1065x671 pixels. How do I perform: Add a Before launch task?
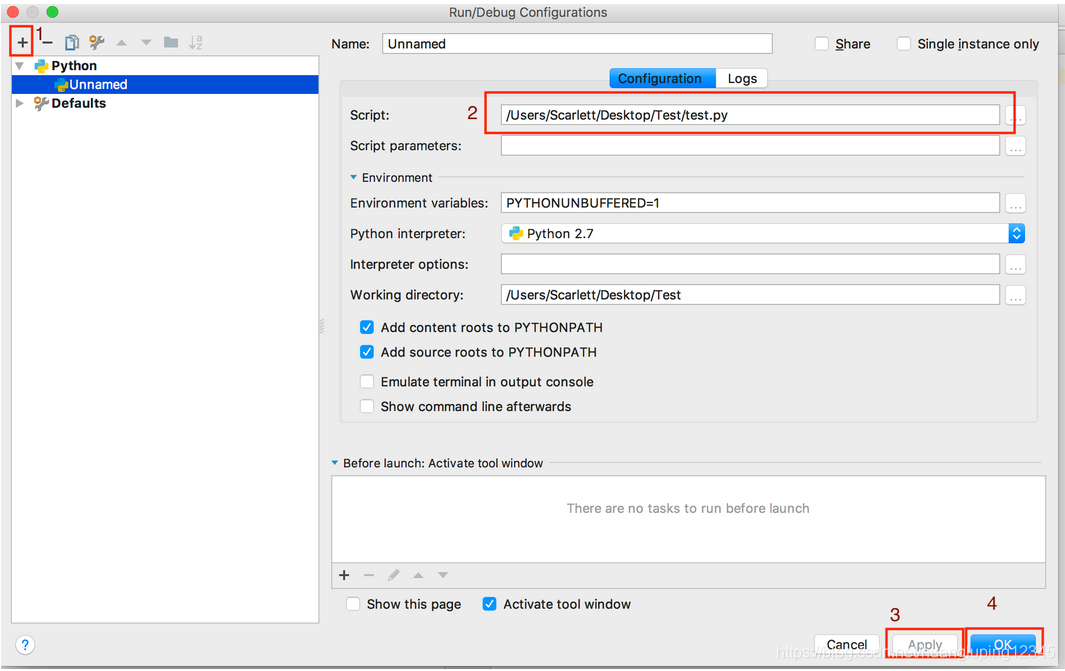click(x=344, y=575)
